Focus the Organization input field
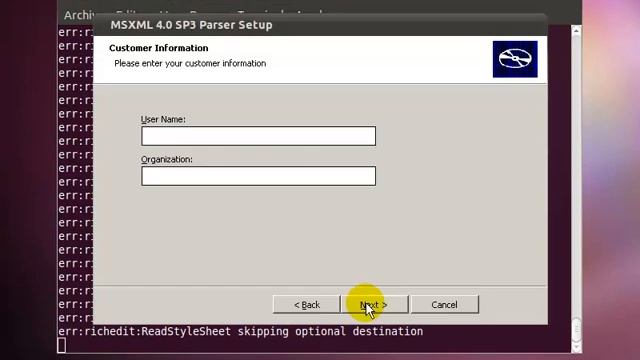The width and height of the screenshot is (640, 360). pyautogui.click(x=258, y=176)
